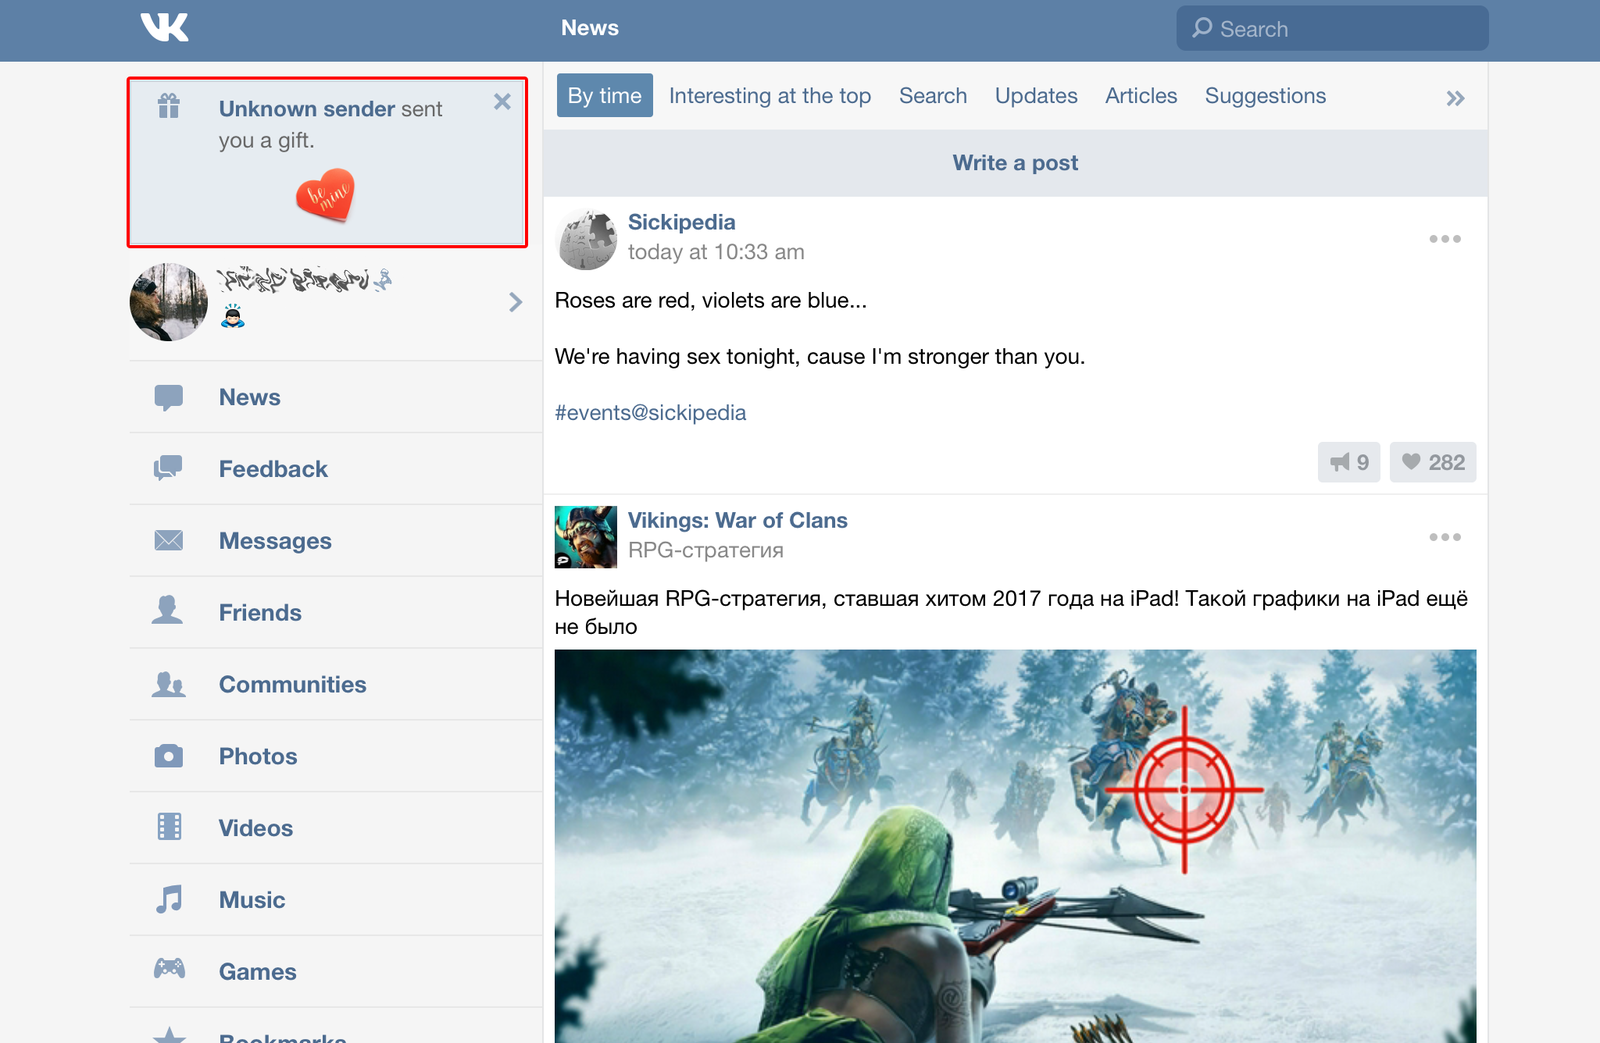Click the gift box icon in the notification

(169, 105)
